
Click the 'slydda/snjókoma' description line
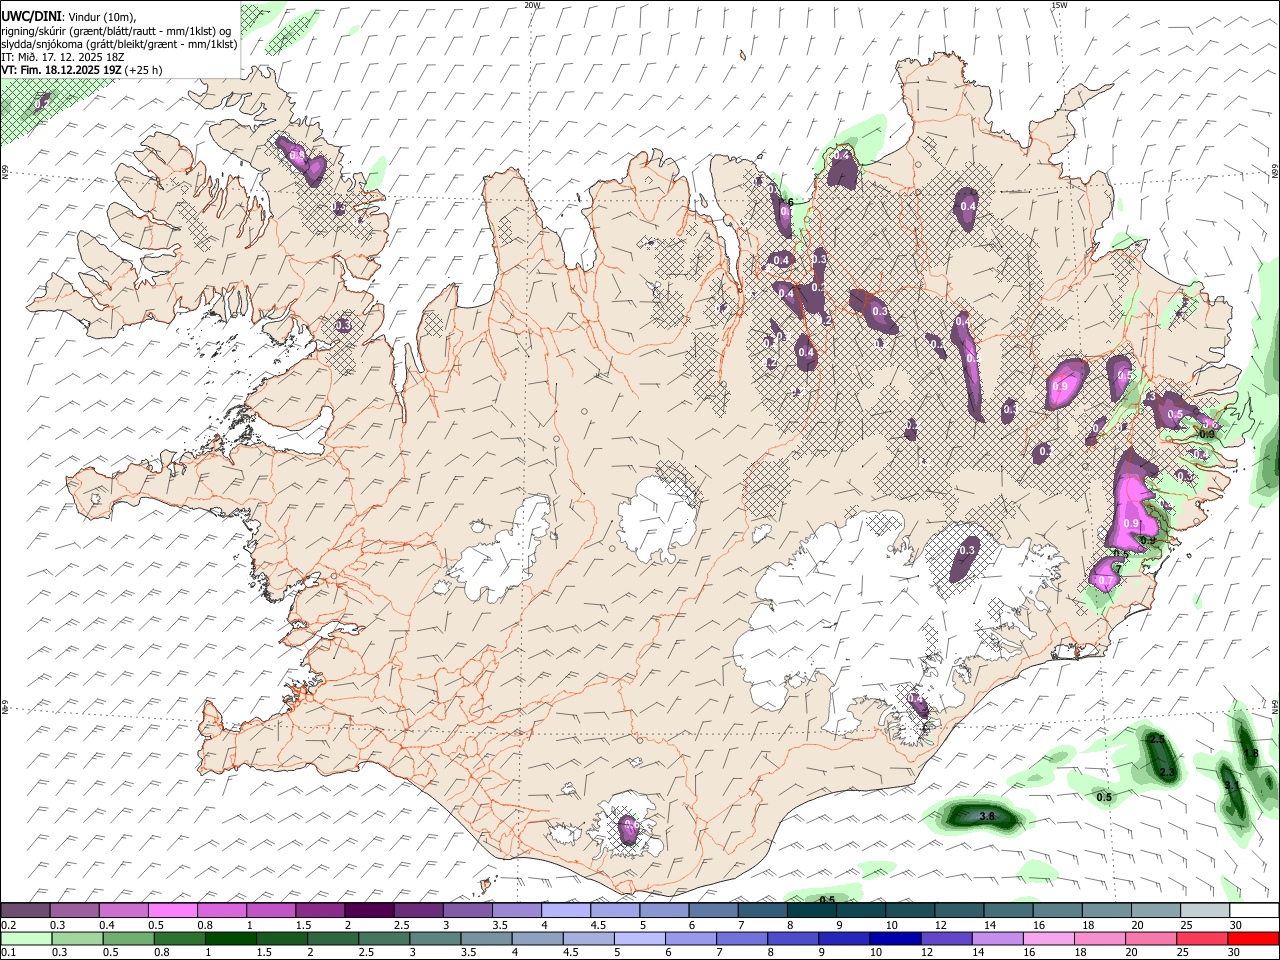pyautogui.click(x=119, y=44)
